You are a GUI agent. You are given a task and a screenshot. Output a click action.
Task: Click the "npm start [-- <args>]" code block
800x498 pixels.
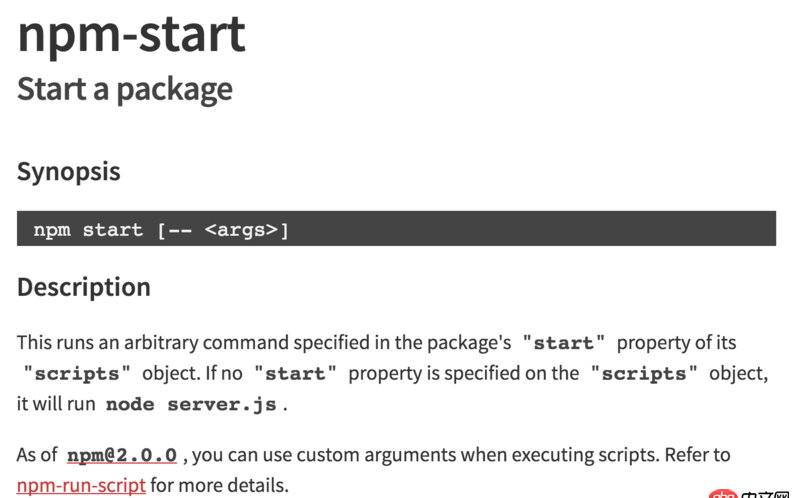pos(396,229)
